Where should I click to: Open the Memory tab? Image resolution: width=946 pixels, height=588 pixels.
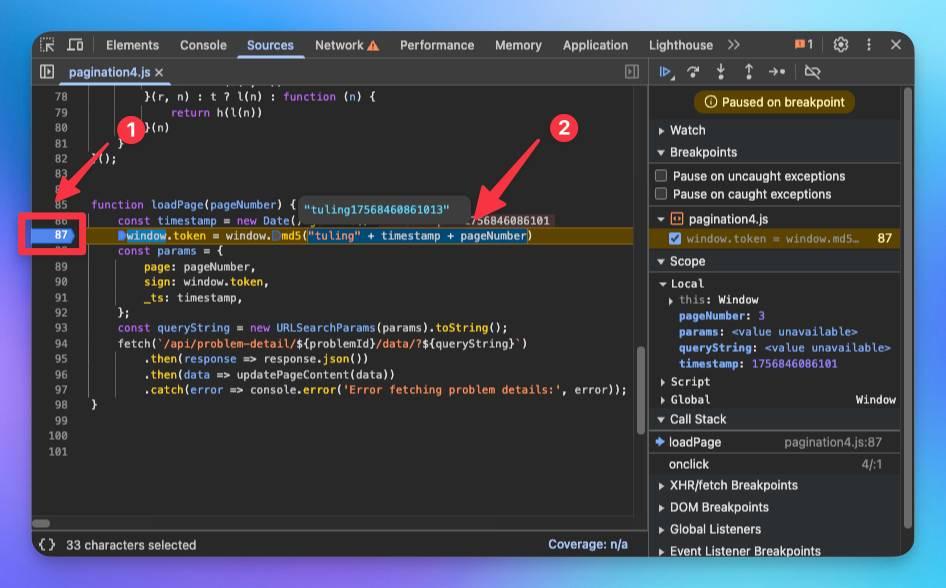(518, 45)
